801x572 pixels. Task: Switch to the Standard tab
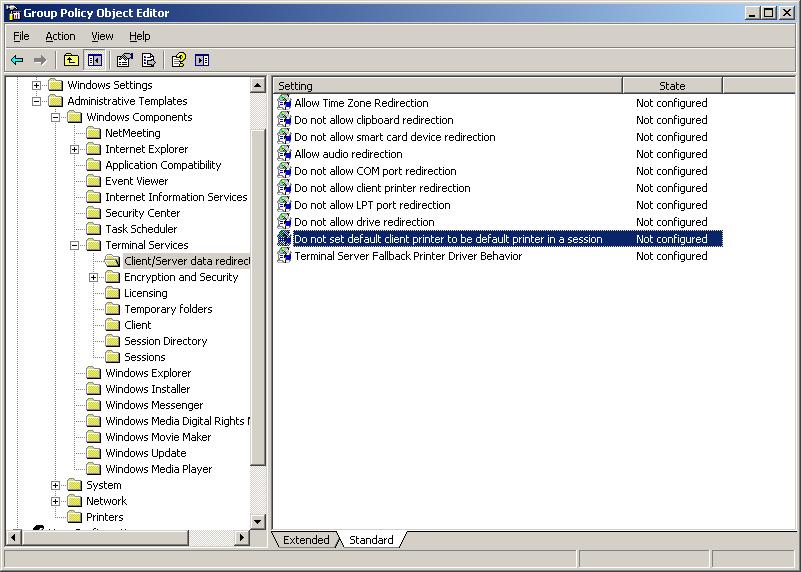tap(371, 540)
